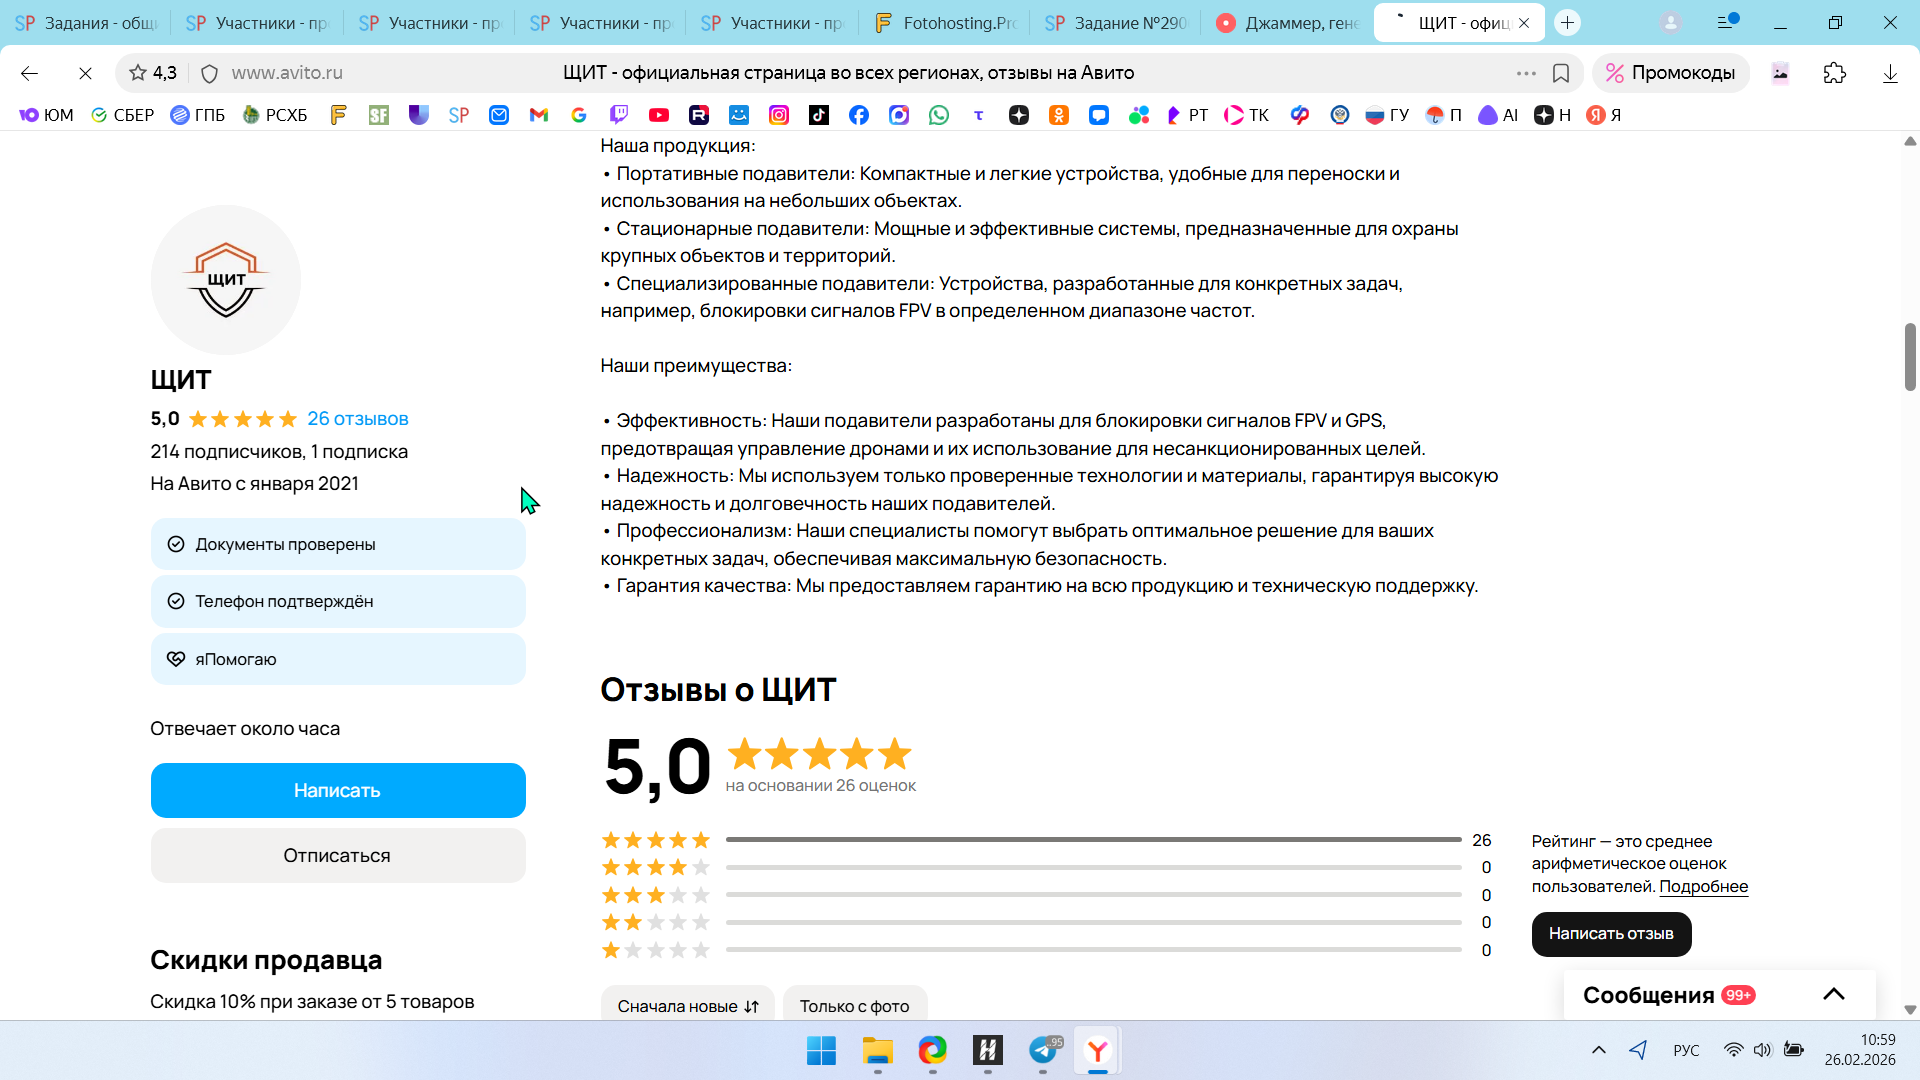Click the page vertical scrollbar thumb
Image resolution: width=1920 pixels, height=1080 pixels.
(1909, 357)
